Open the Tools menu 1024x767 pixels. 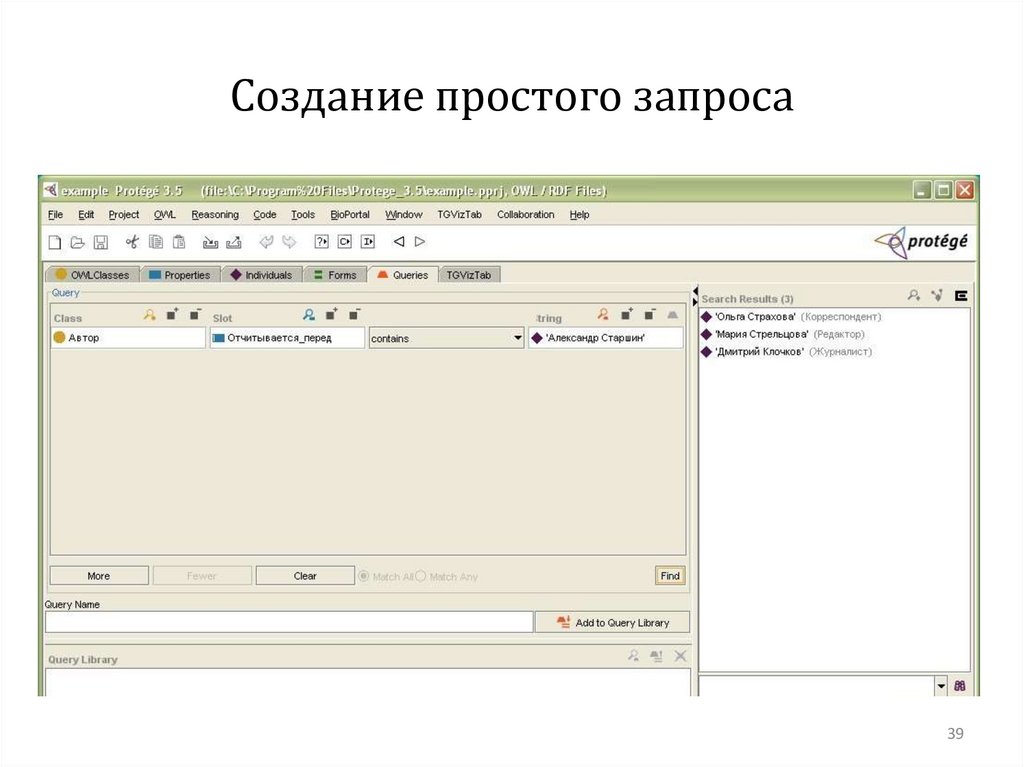[302, 214]
